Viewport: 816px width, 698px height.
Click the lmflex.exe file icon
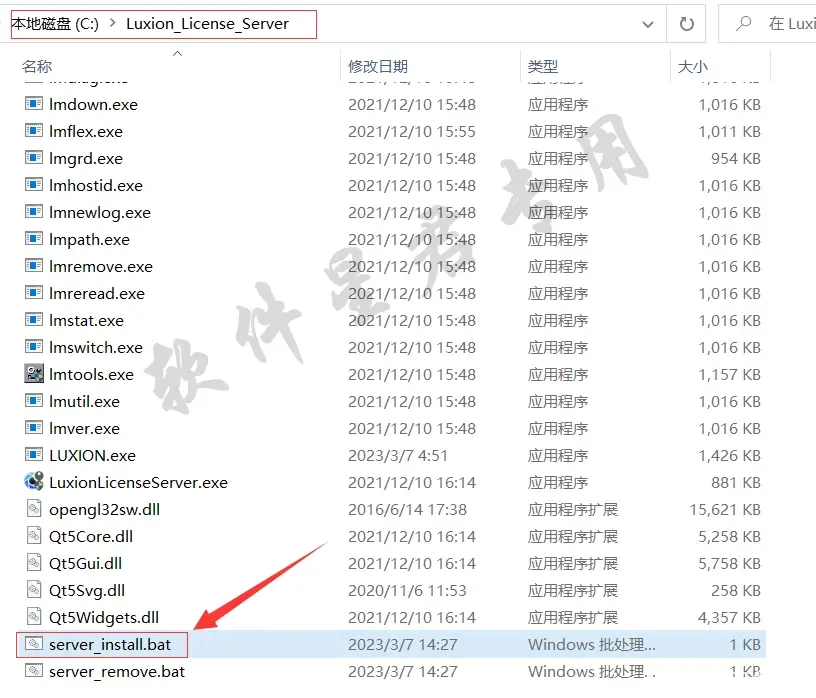coord(34,131)
